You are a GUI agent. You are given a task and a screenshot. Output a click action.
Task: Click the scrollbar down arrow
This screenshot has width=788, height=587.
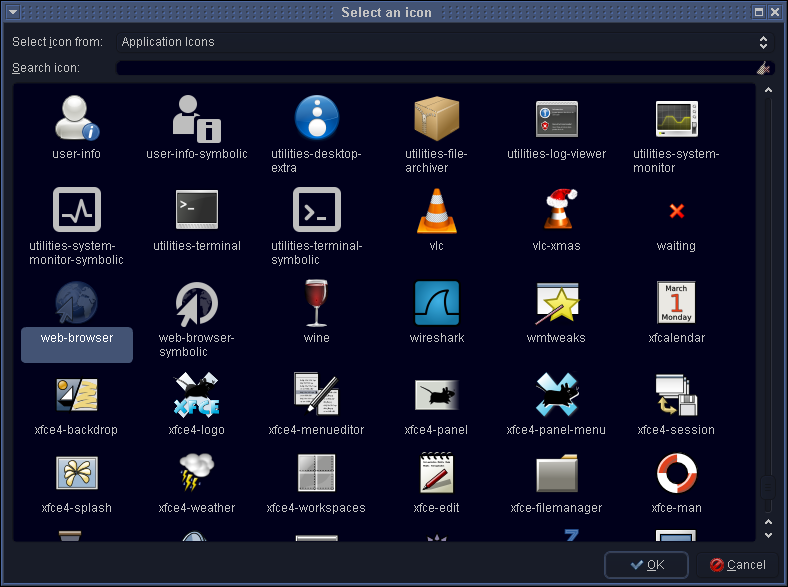[768, 532]
